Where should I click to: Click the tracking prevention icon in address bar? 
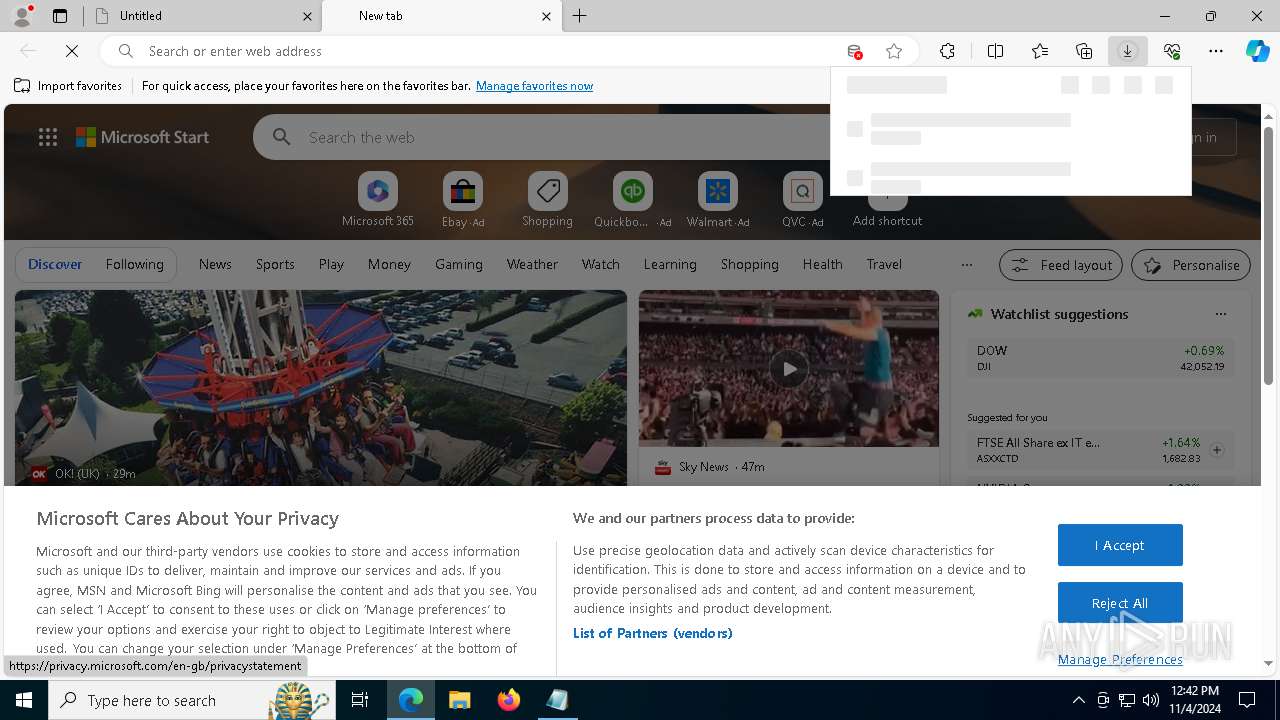click(x=854, y=51)
